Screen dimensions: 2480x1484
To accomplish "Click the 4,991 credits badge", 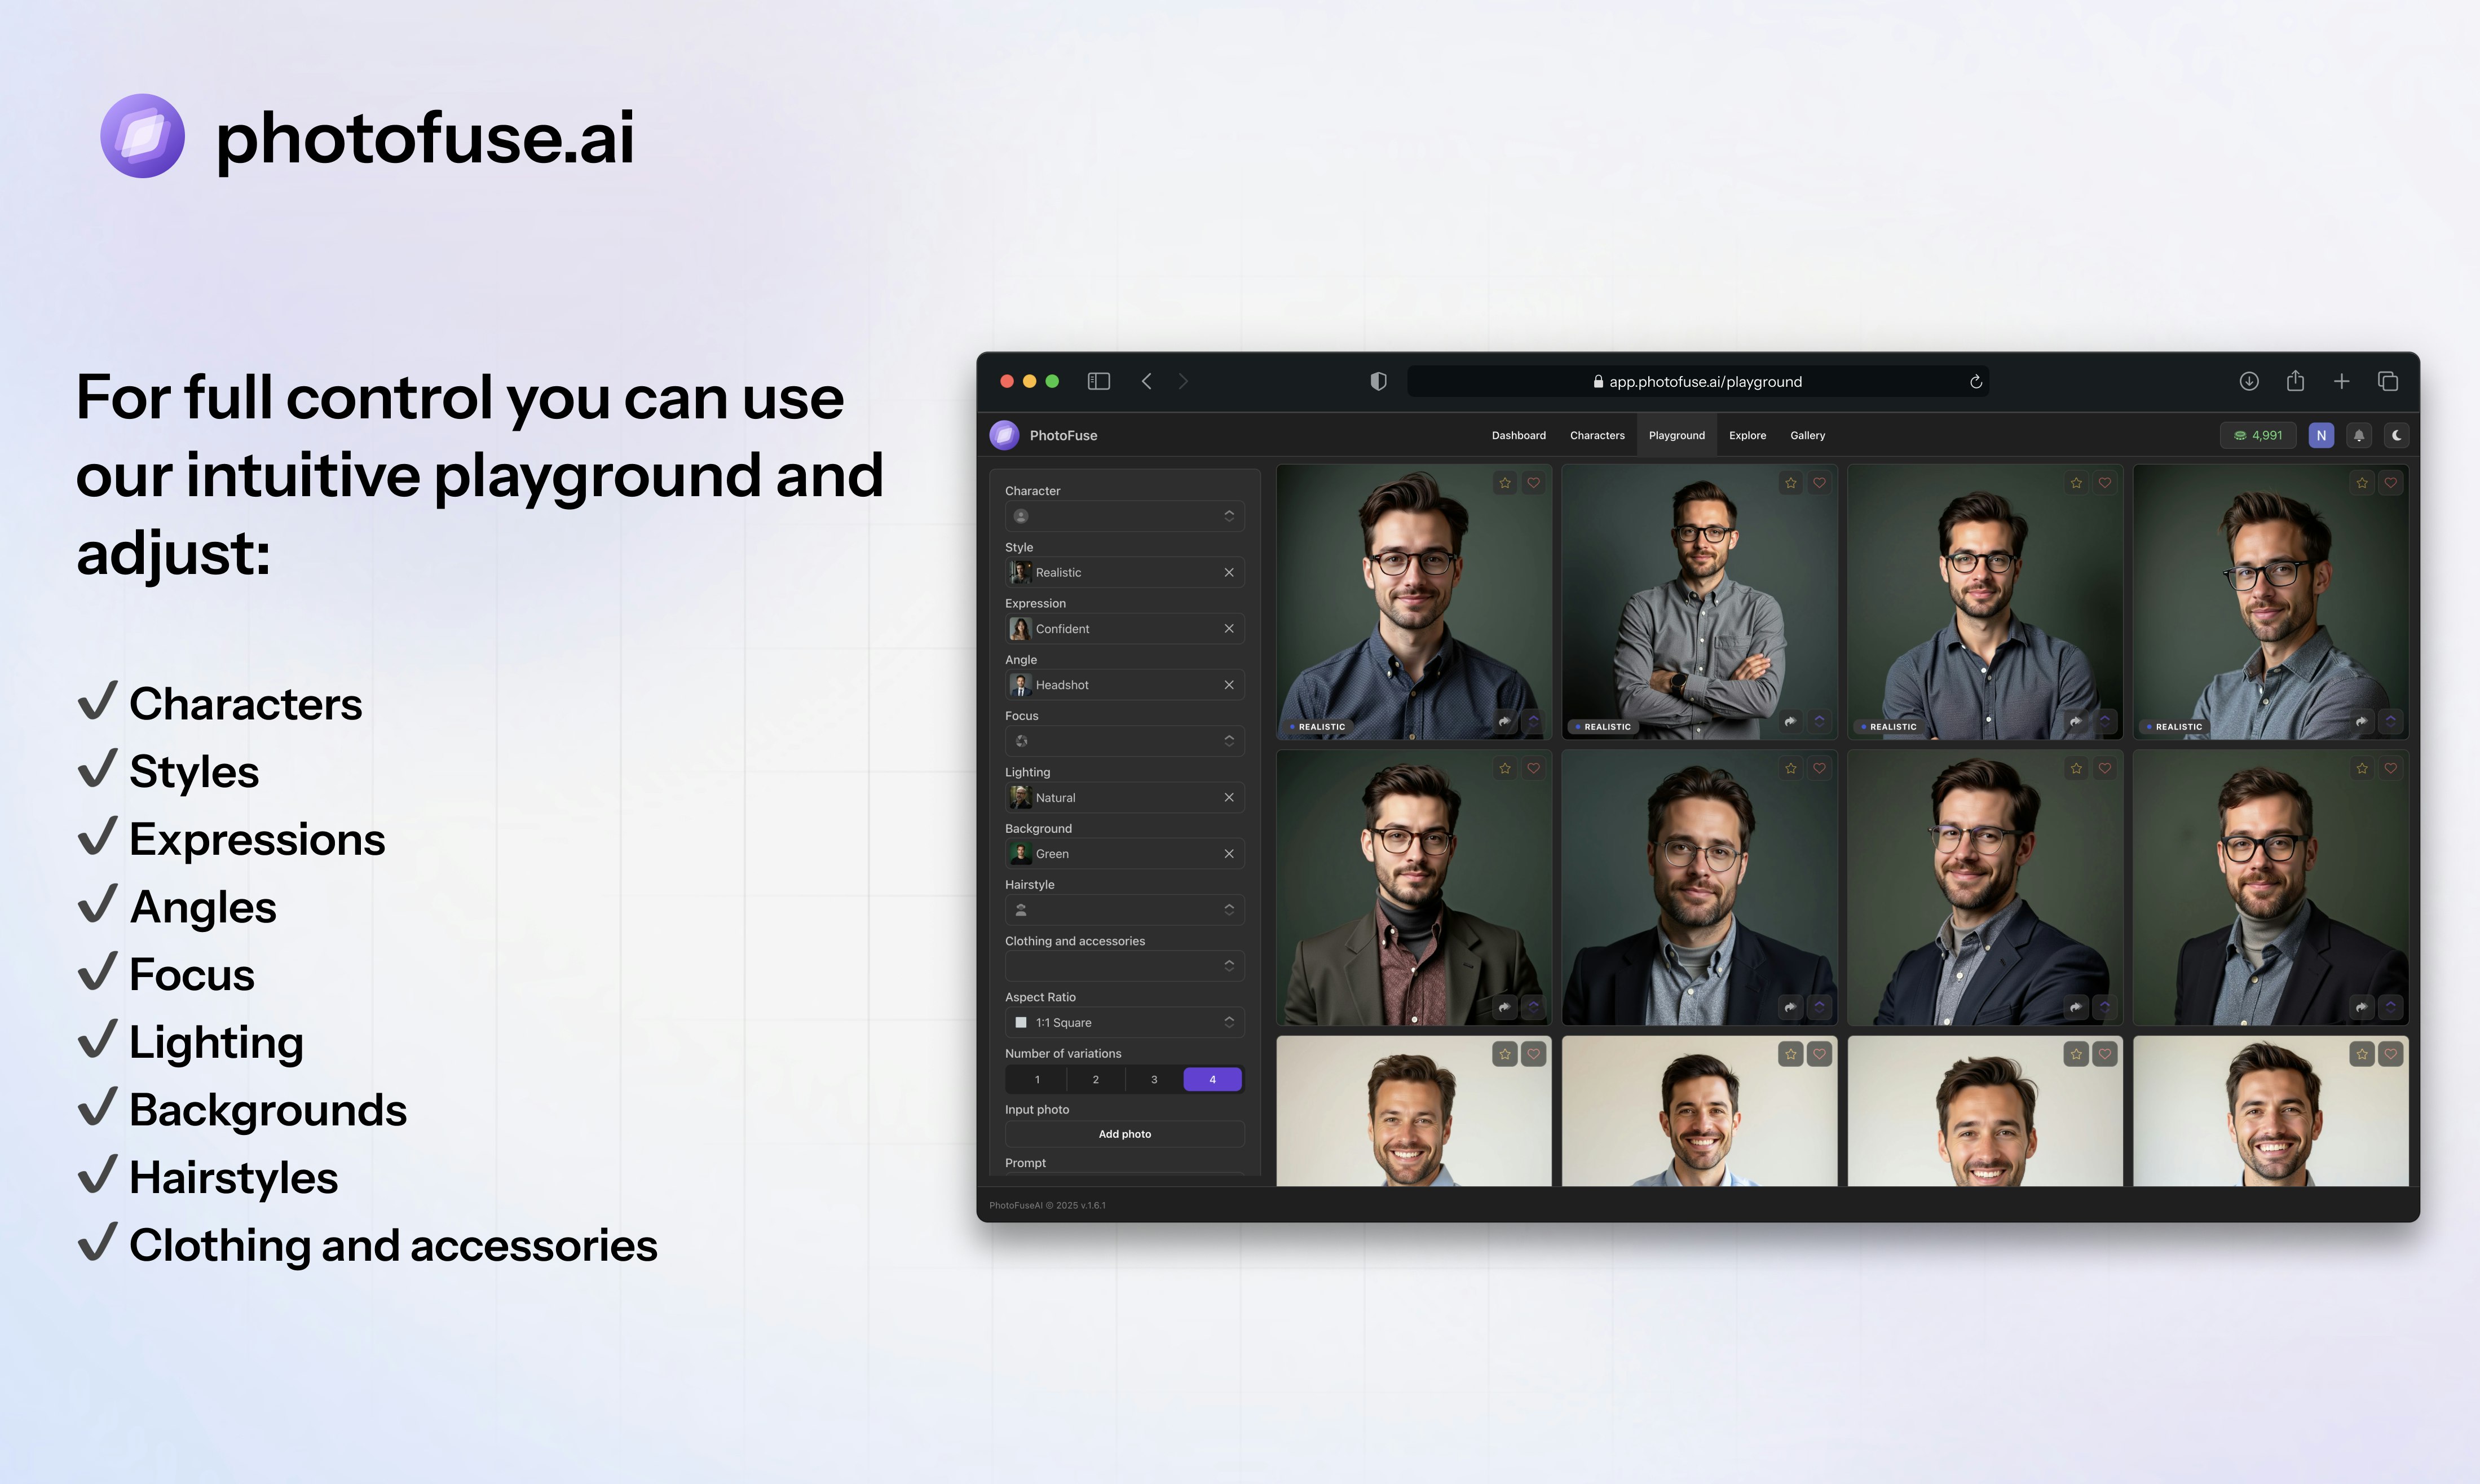I will click(2259, 435).
